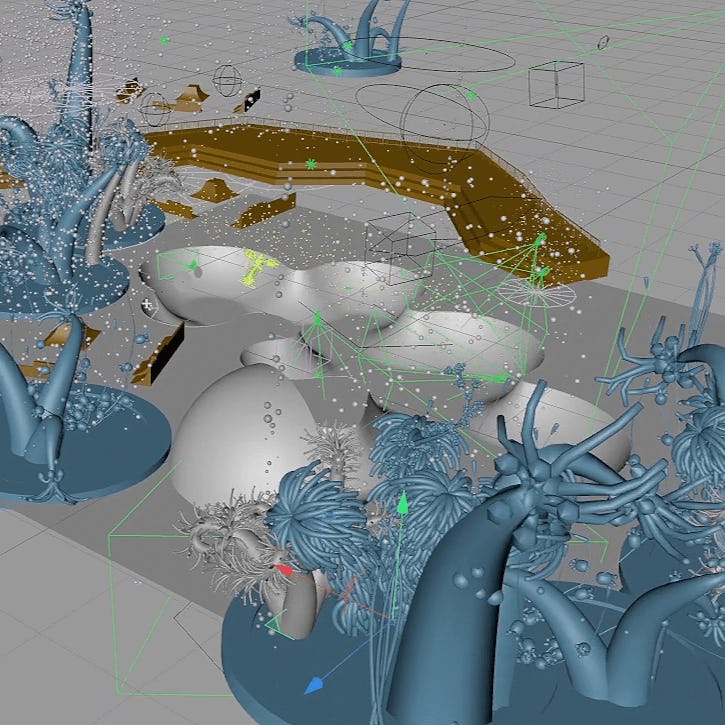This screenshot has width=725, height=725.
Task: Grab the blue Z-axis arrow handle
Action: coord(314,684)
